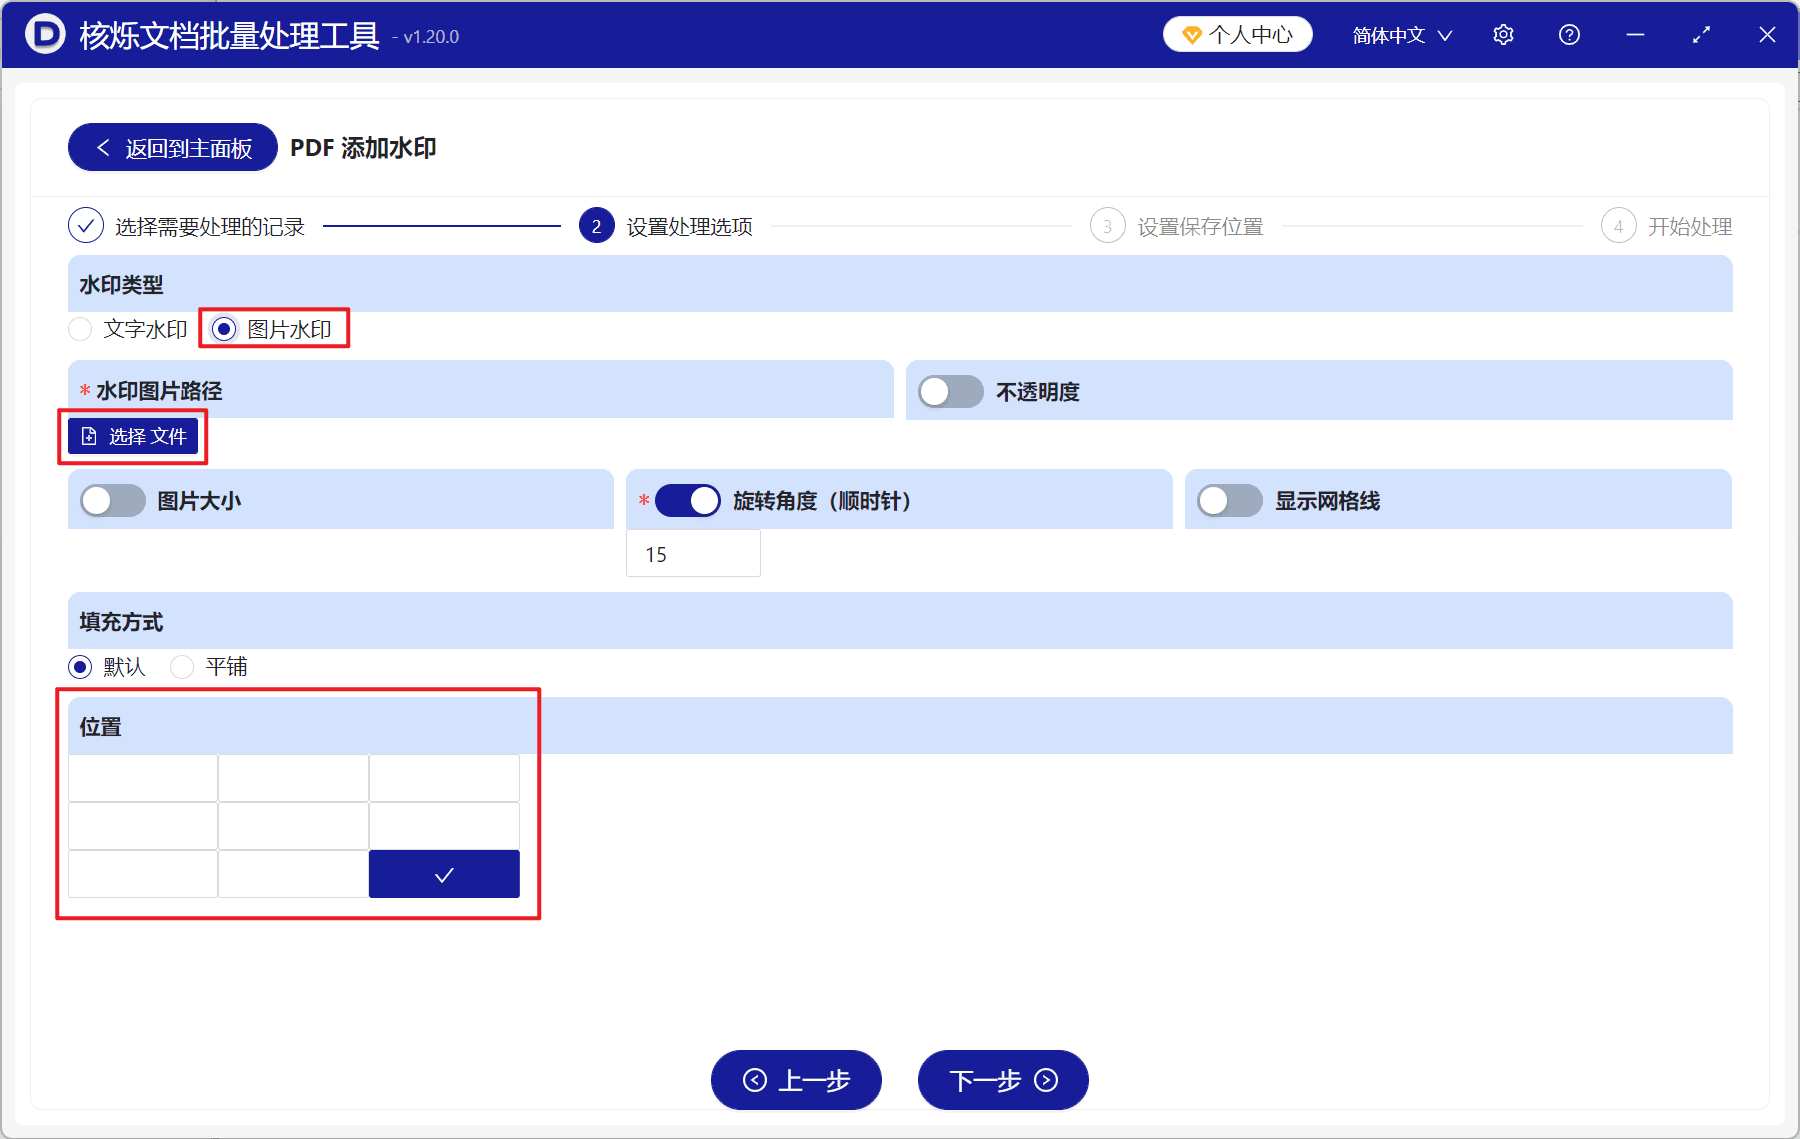Image resolution: width=1800 pixels, height=1139 pixels.
Task: Enable the 显示网格线 toggle
Action: pyautogui.click(x=1229, y=500)
